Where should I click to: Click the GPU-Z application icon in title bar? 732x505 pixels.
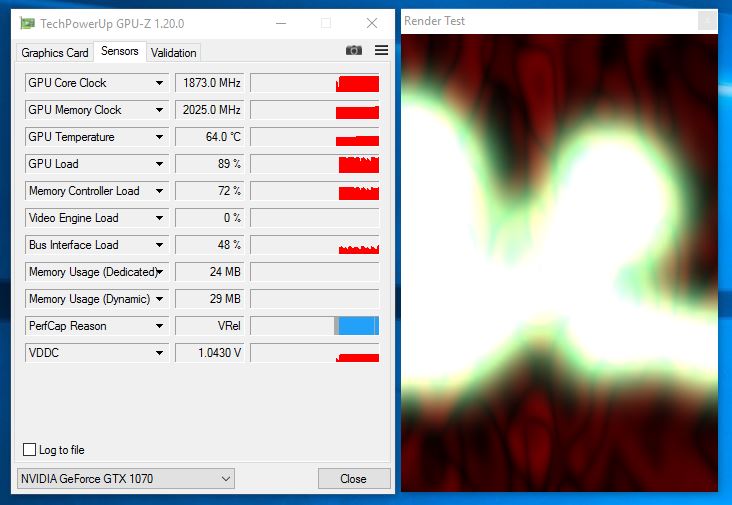point(28,23)
